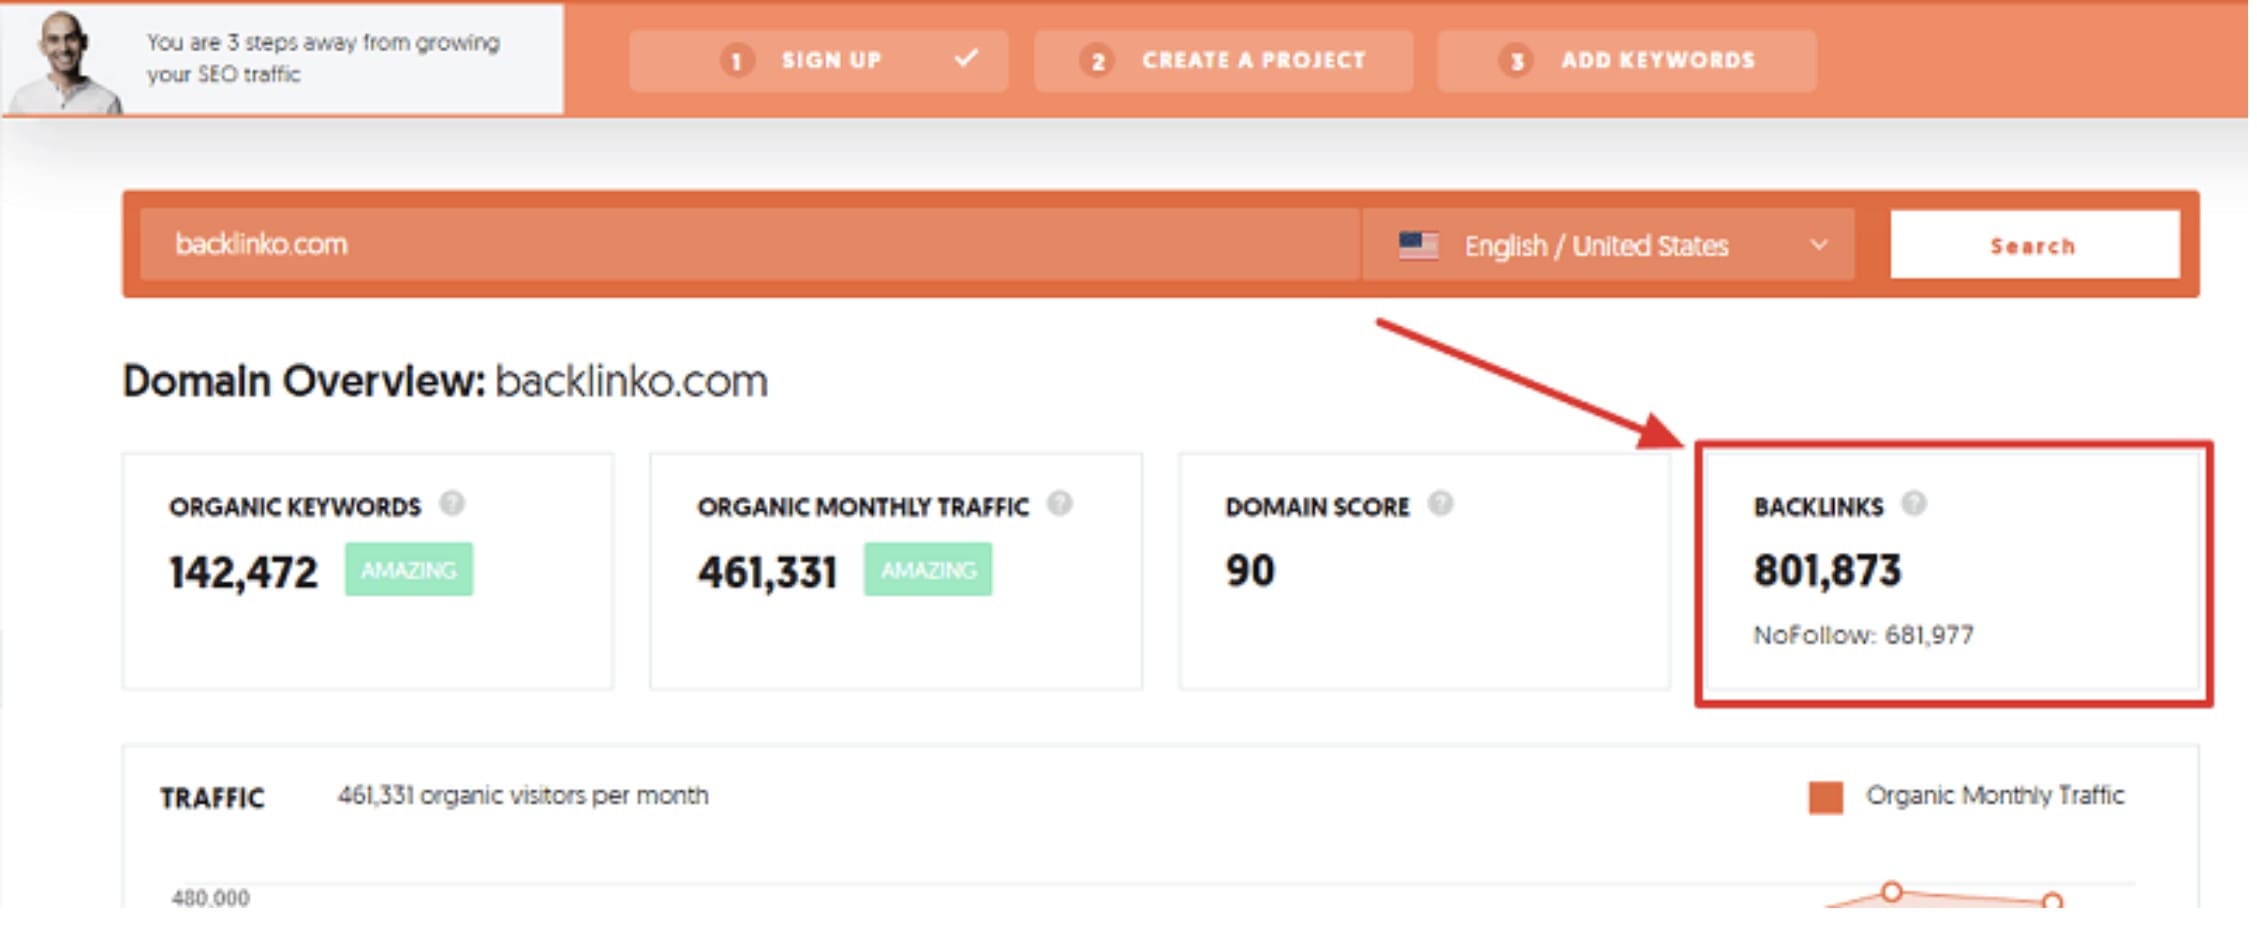Expand language selector chevron arrow
Viewport: 2257px width, 944px height.
[x=1819, y=245]
